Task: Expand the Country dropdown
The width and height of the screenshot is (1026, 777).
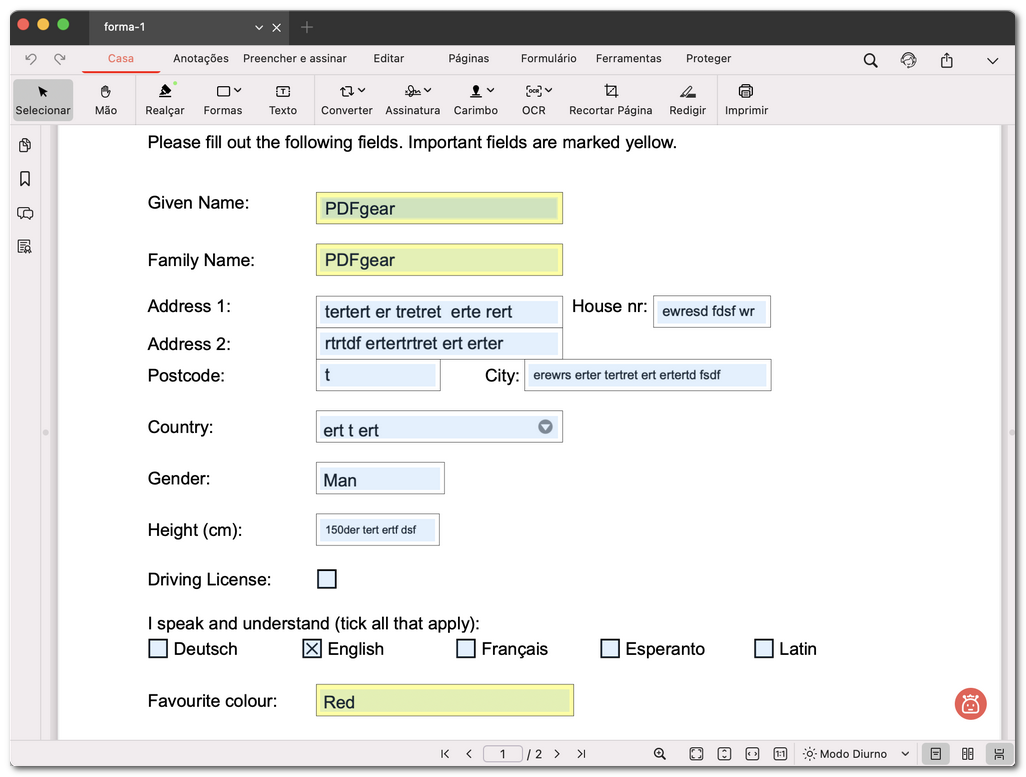Action: coord(545,427)
